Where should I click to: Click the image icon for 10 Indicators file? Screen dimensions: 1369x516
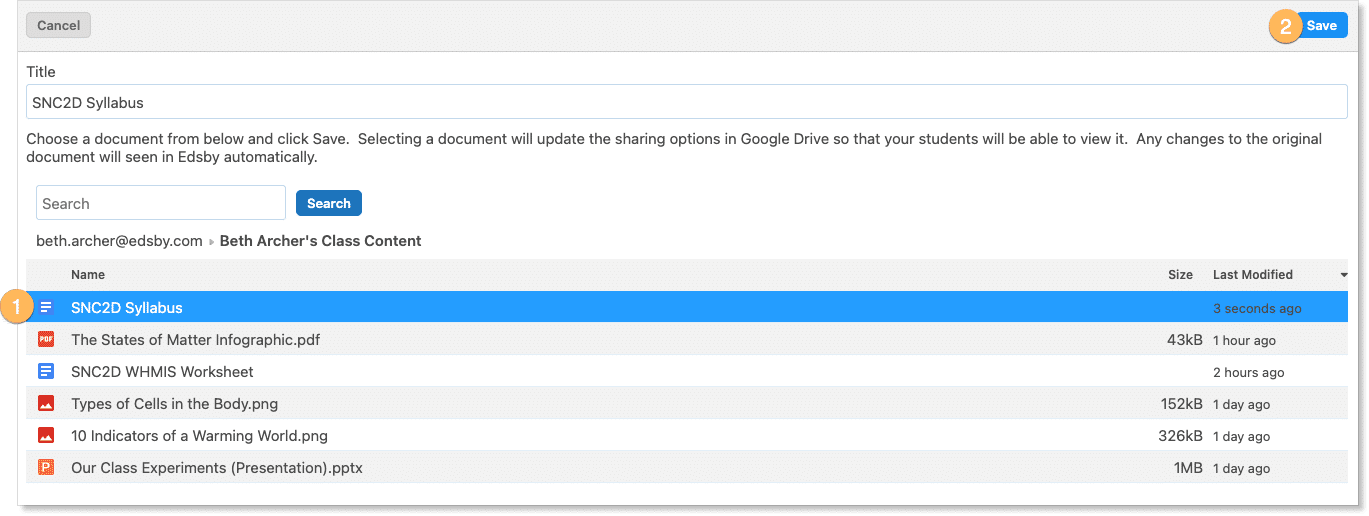click(46, 436)
